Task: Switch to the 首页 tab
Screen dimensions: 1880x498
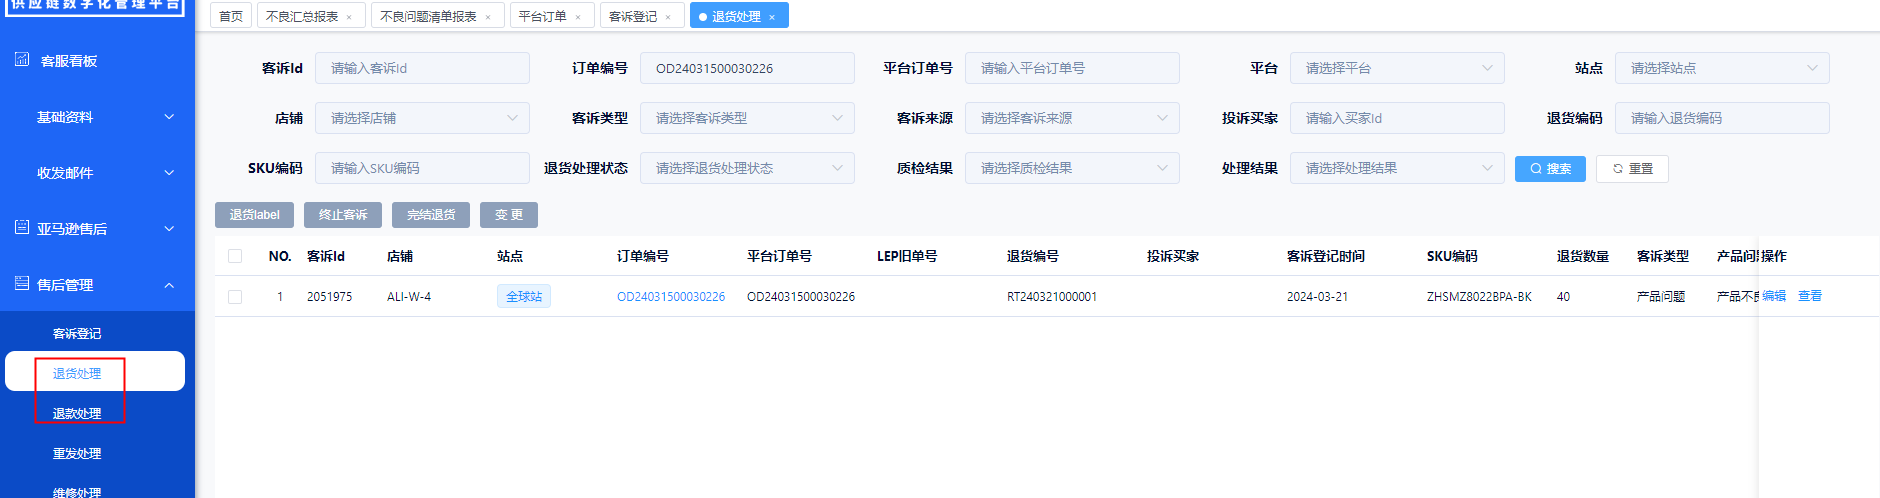Action: click(231, 16)
